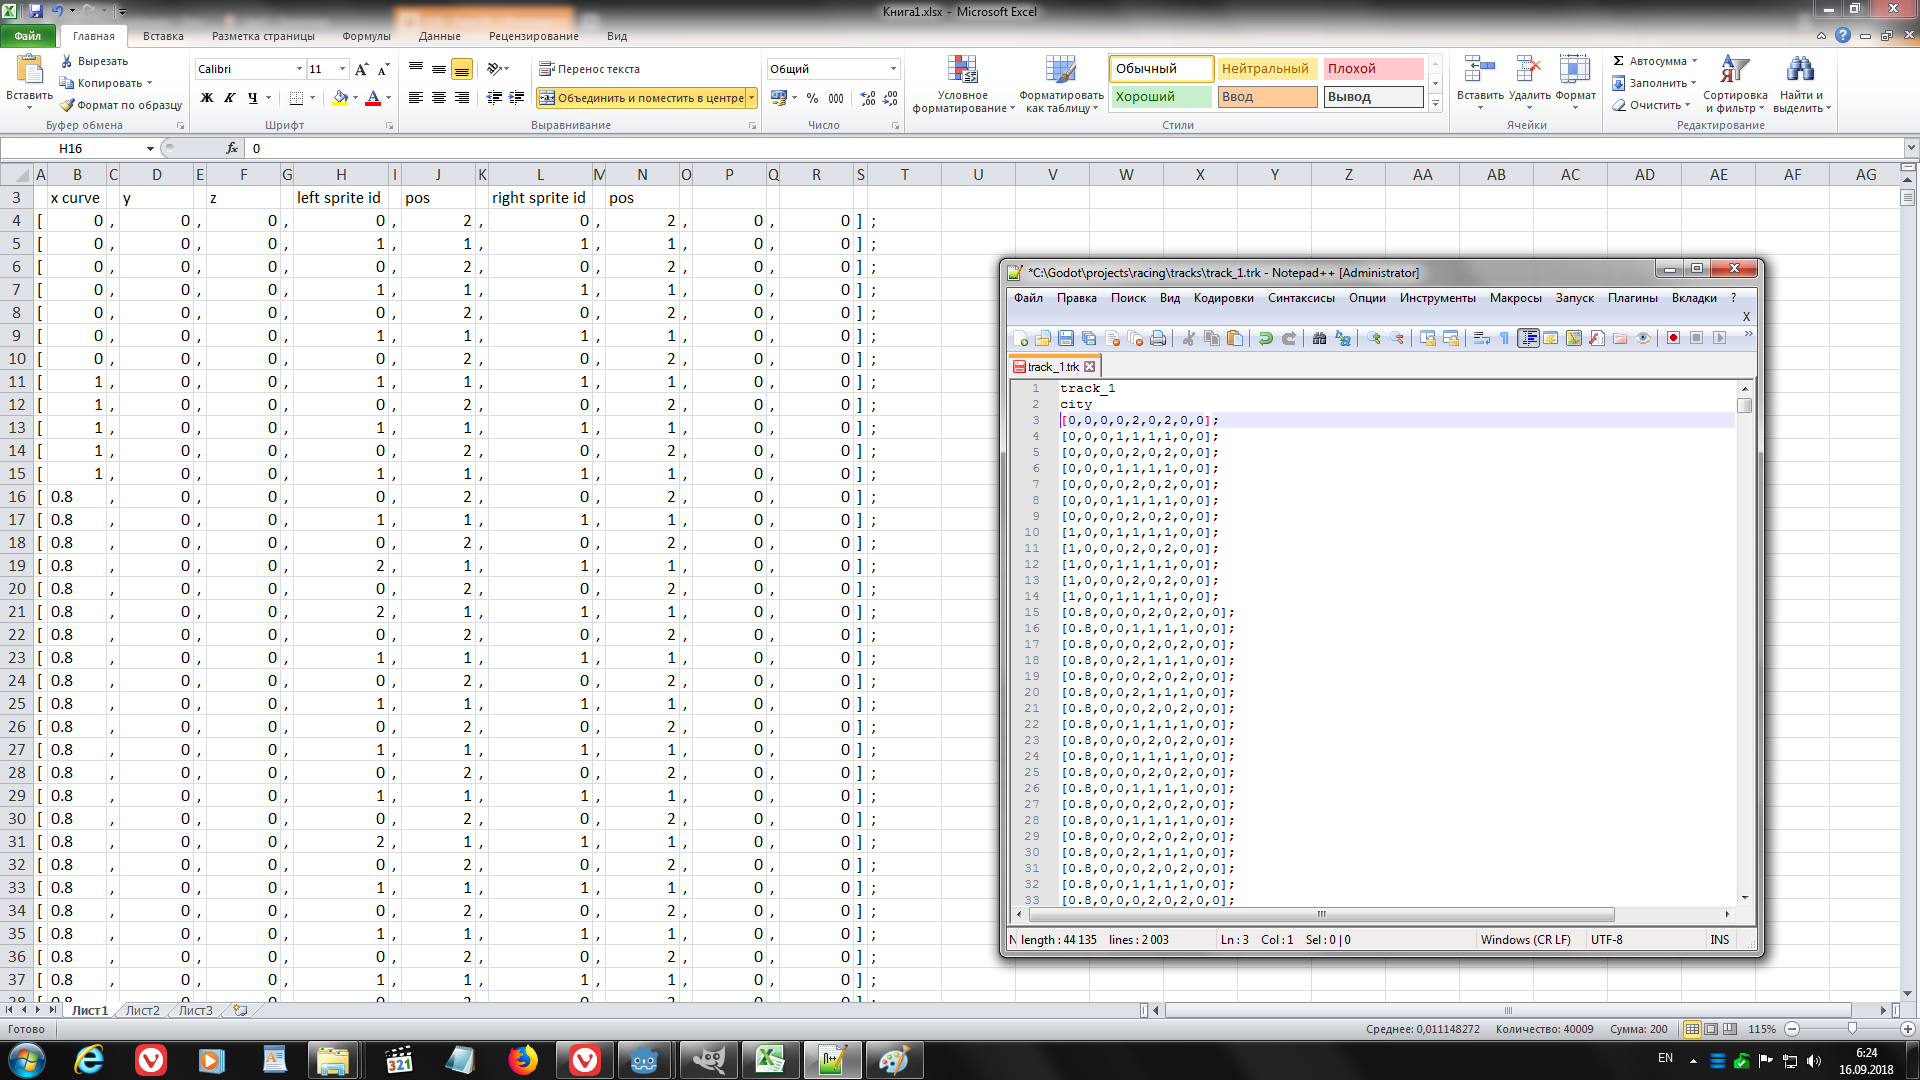Click the Redo arrow in Notepad++ toolbar
Screen dimensions: 1920x1080
1289,339
